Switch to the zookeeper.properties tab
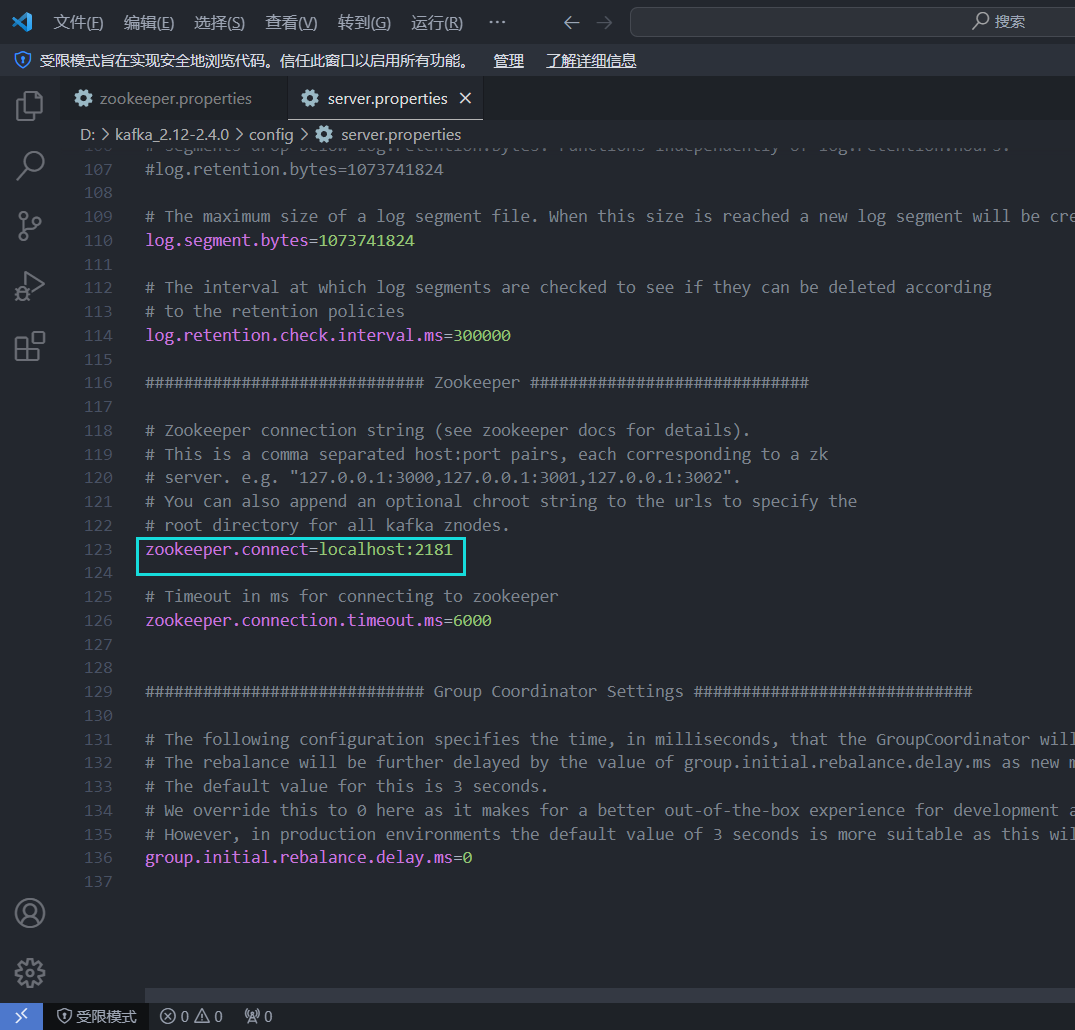This screenshot has height=1030, width=1075. click(173, 98)
